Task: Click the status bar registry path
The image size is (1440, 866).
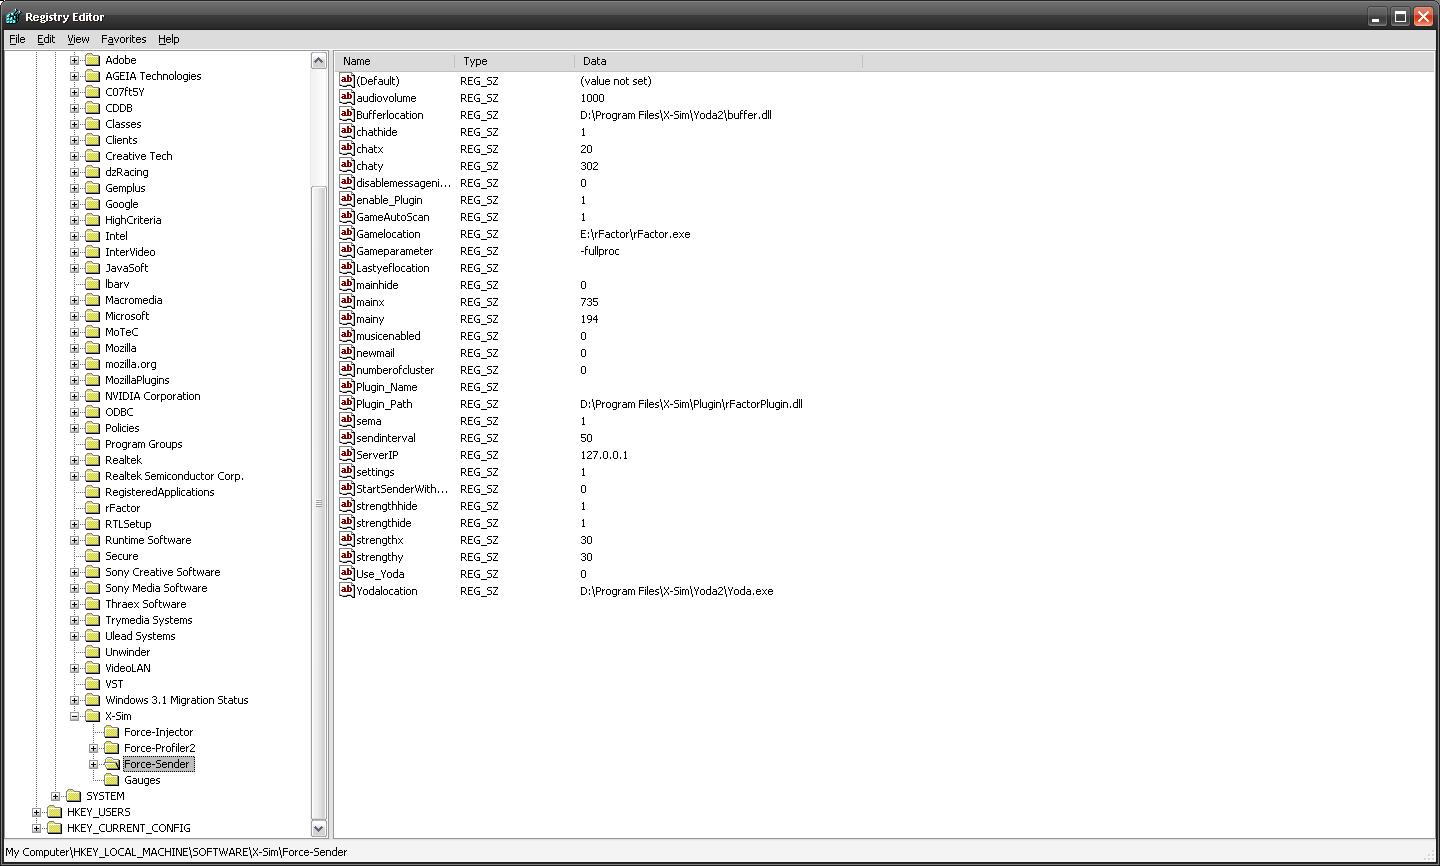Action: click(176, 852)
